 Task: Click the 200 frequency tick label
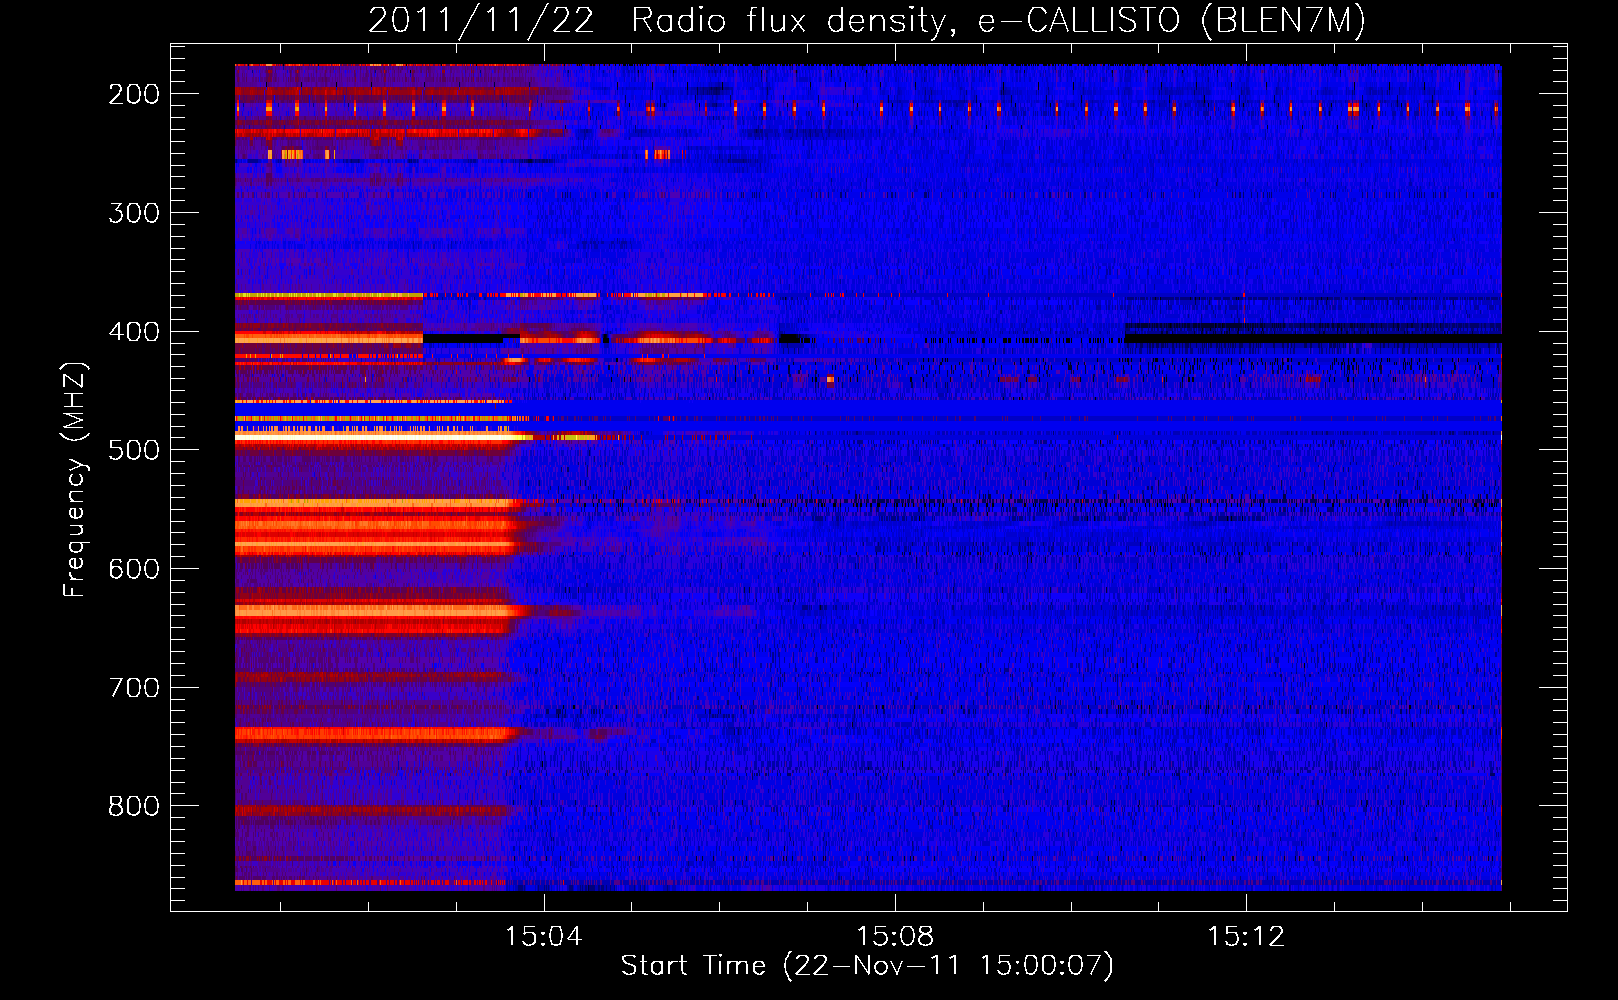pos(134,94)
